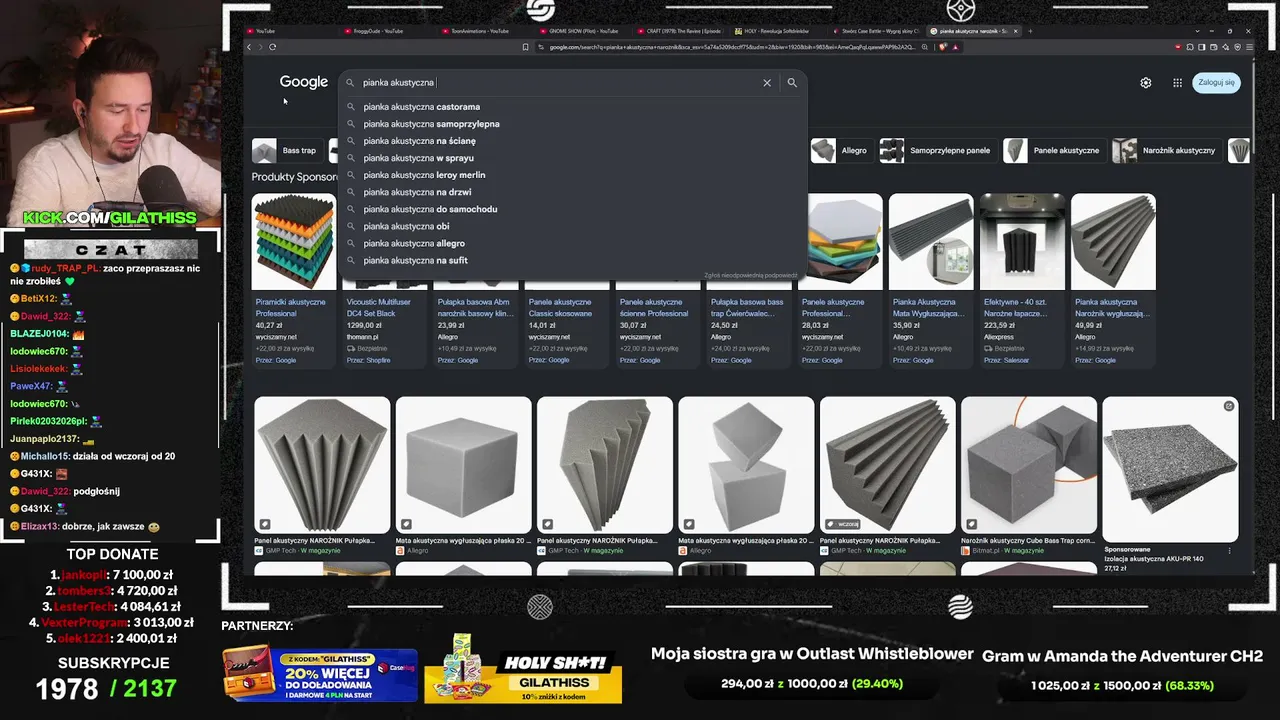1280x720 pixels.
Task: Select the 'Narożnik akustyczny' filter chip
Action: coord(1165,151)
